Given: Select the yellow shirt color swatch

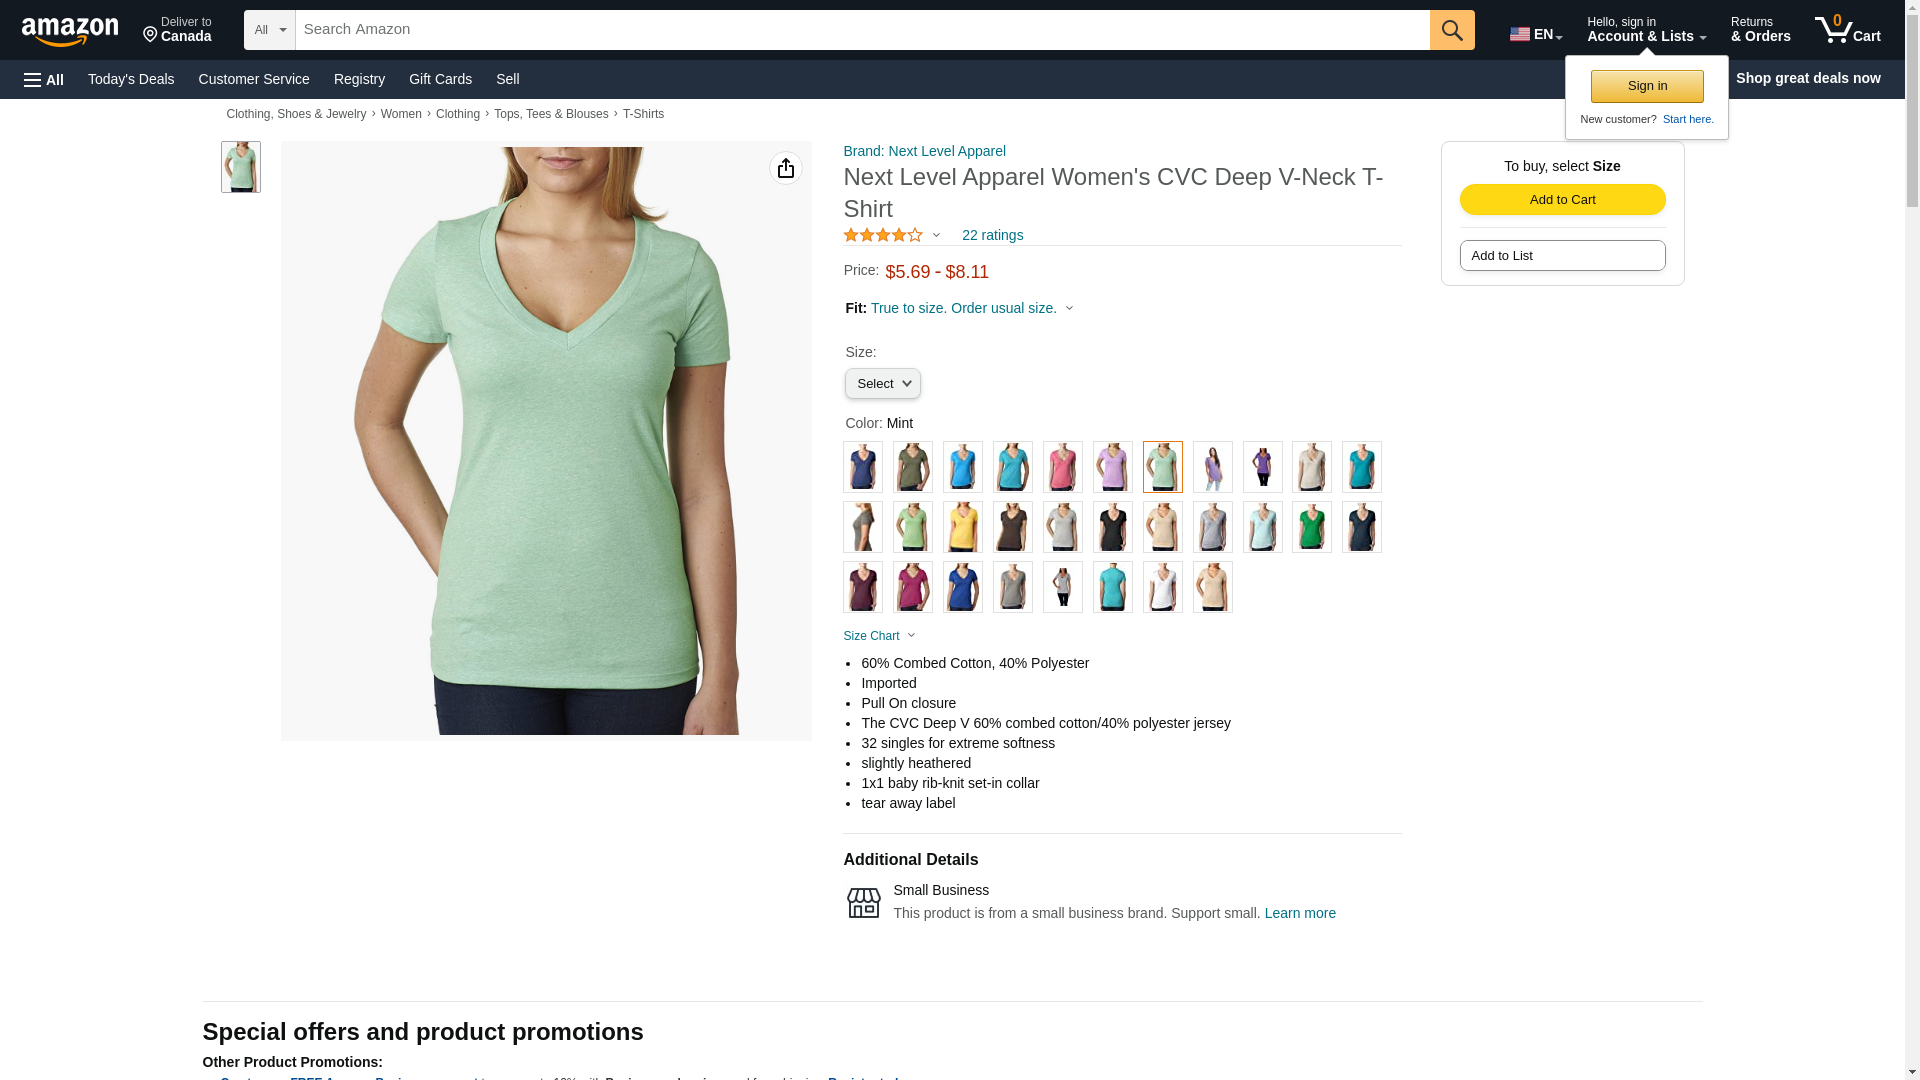Looking at the screenshot, I should (963, 527).
